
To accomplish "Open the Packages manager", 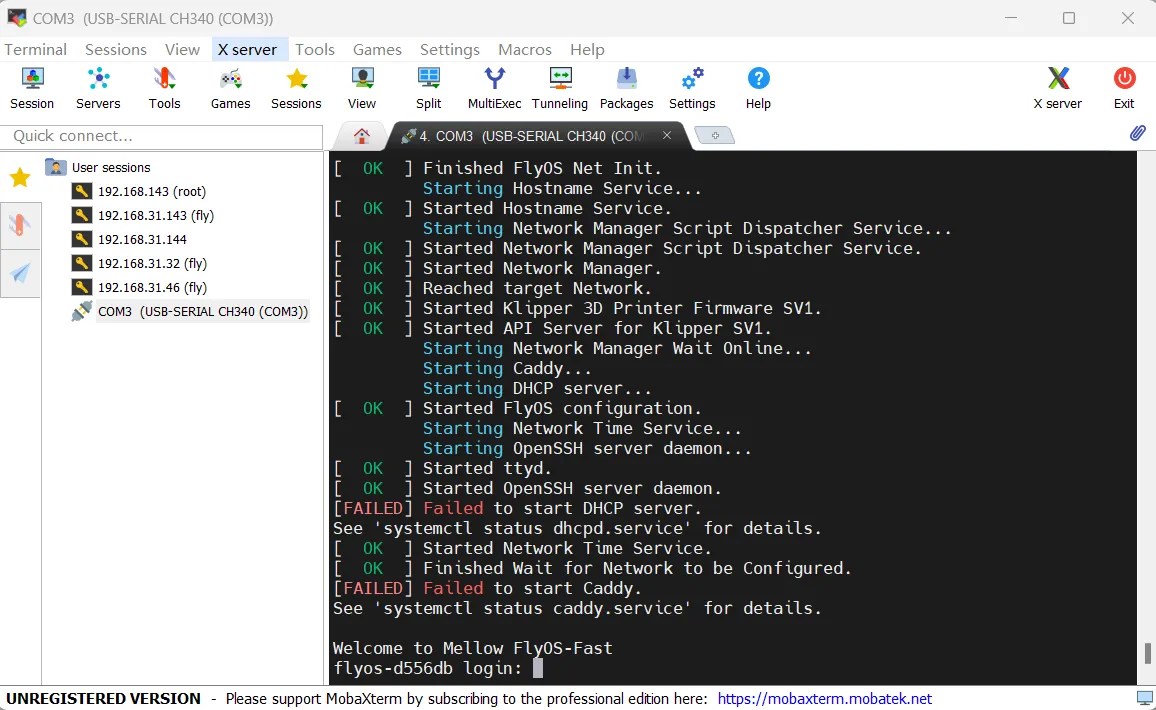I will [626, 88].
